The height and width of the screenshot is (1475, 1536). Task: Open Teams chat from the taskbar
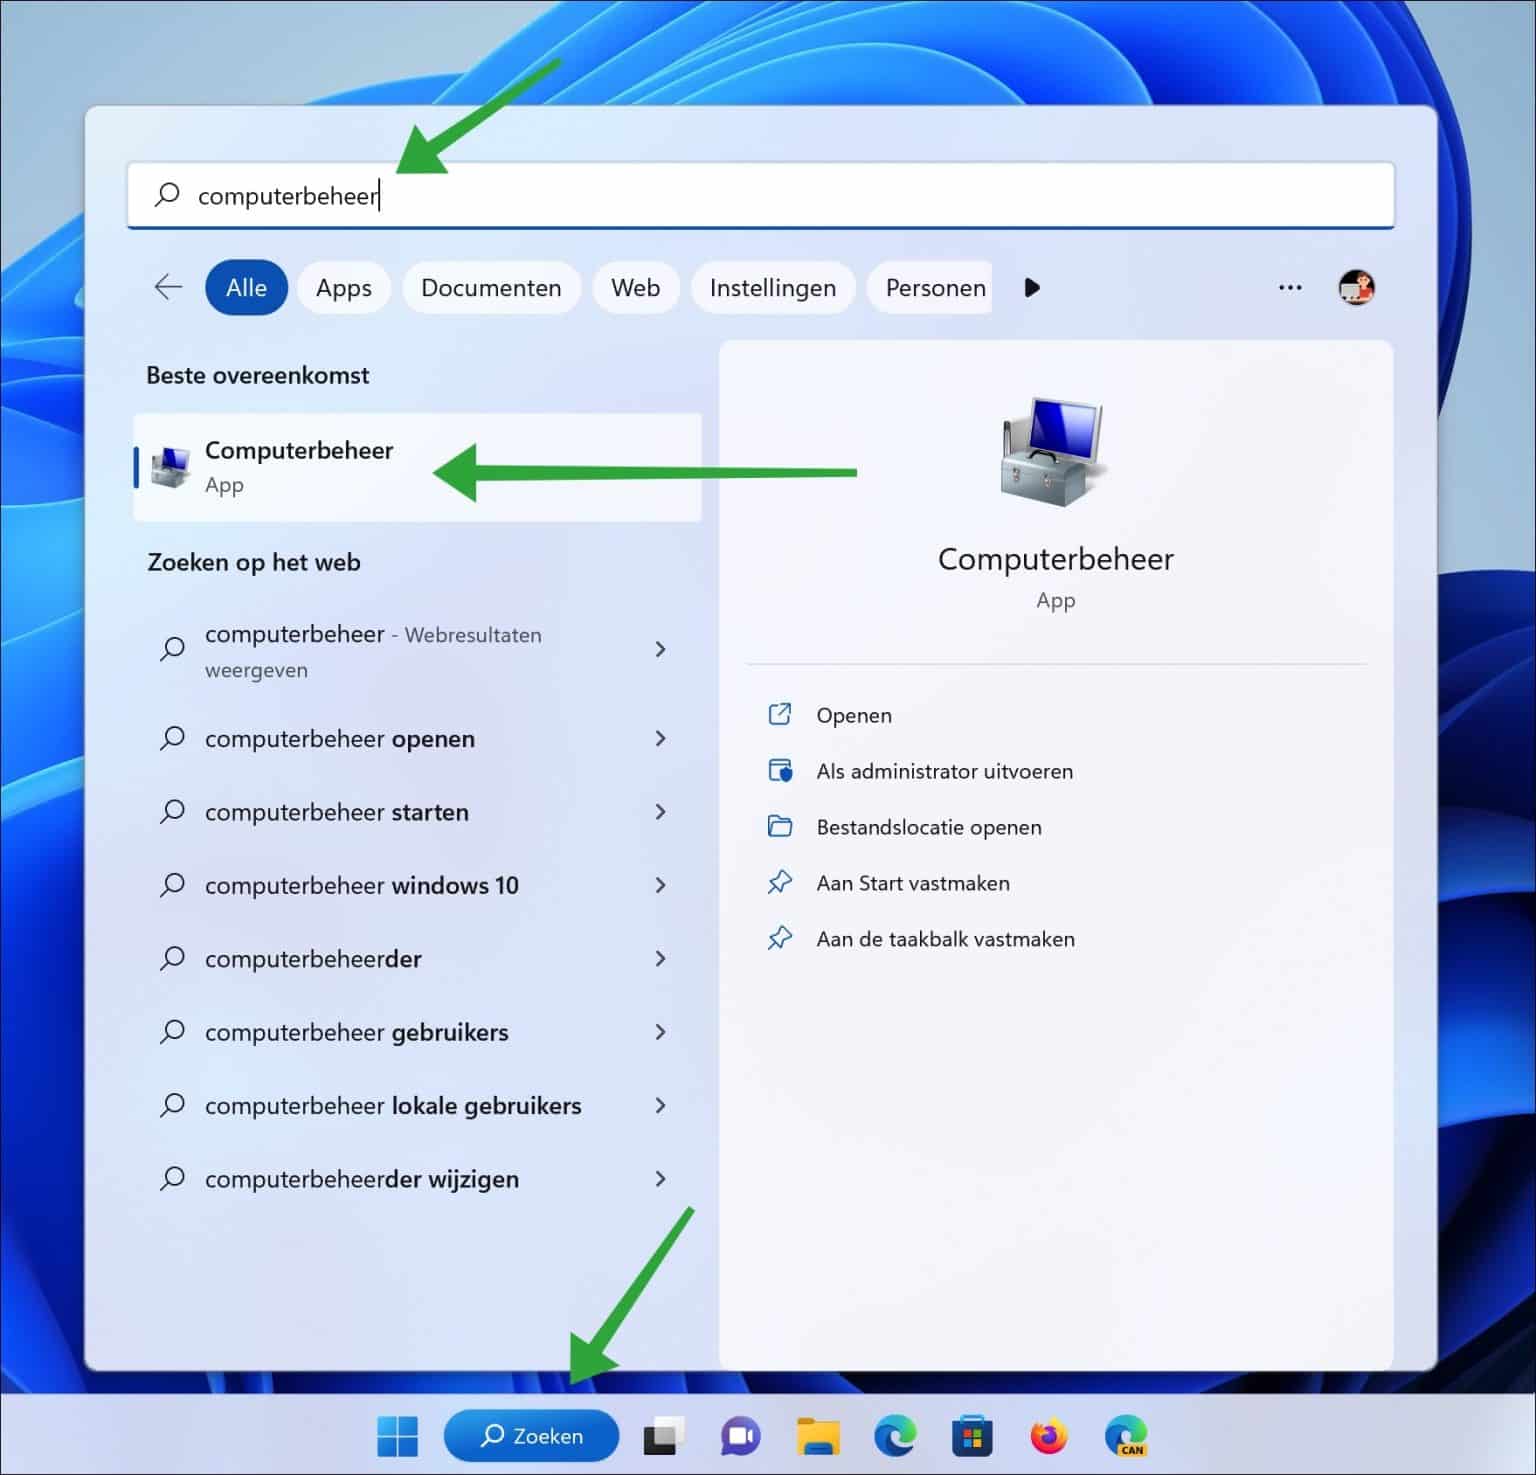click(739, 1435)
